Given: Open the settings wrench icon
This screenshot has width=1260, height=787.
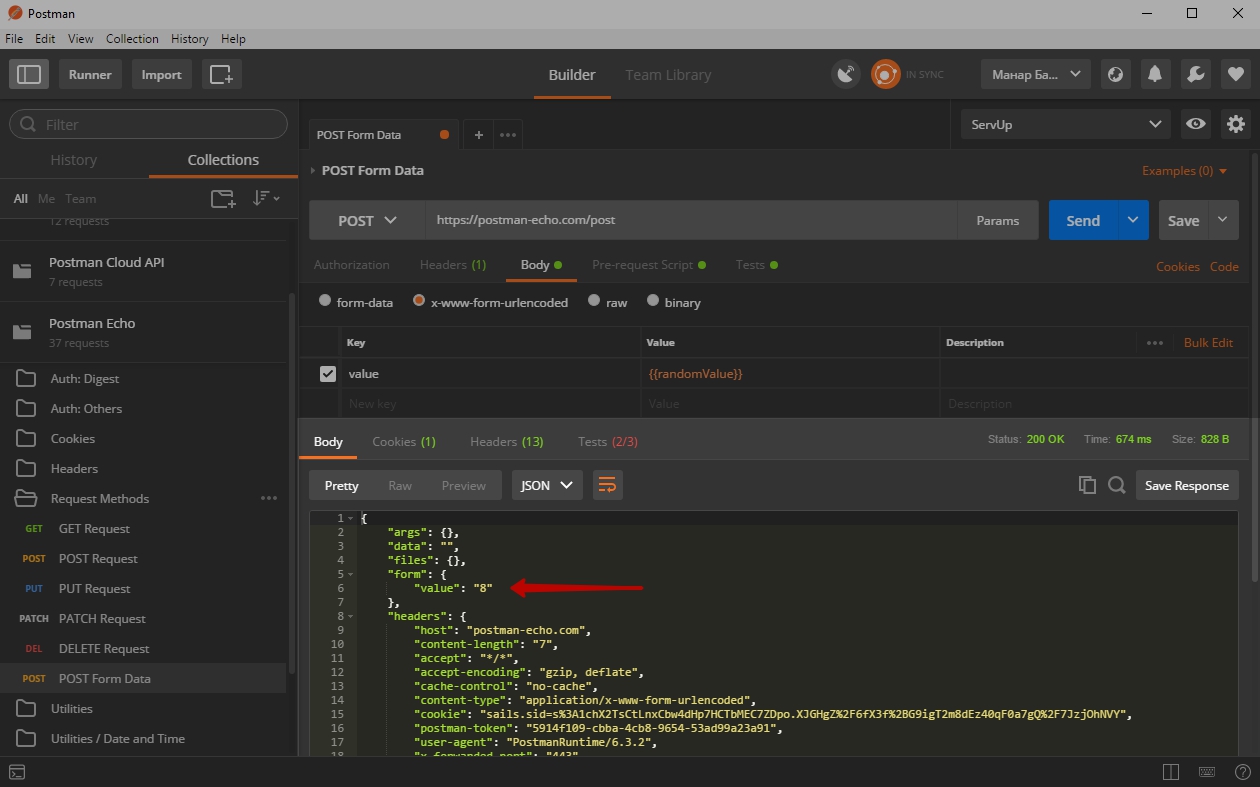Looking at the screenshot, I should tap(1195, 74).
